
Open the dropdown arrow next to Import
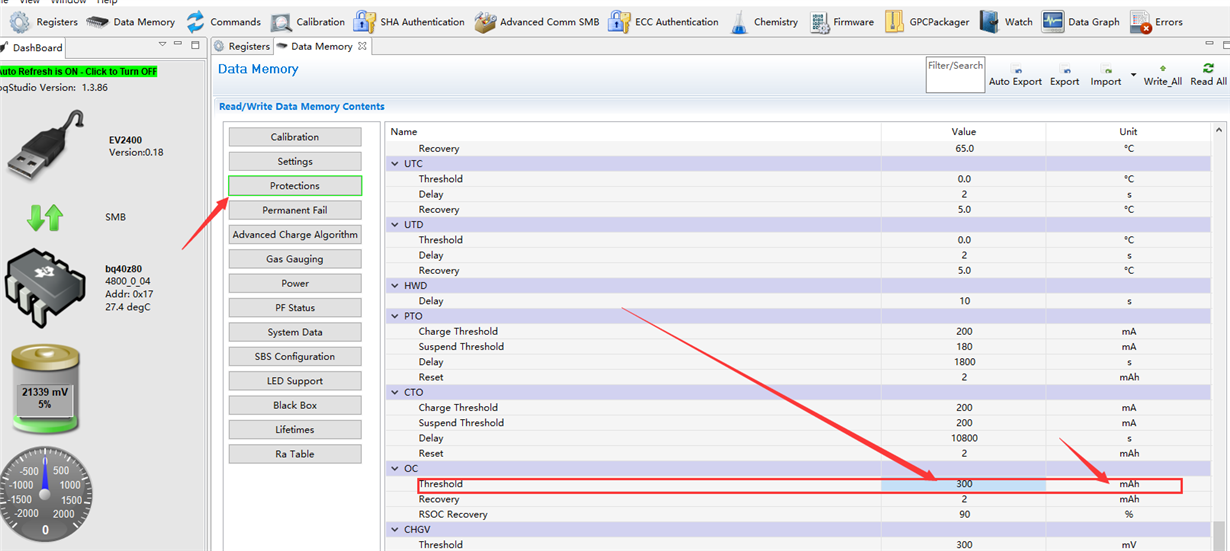(1133, 75)
